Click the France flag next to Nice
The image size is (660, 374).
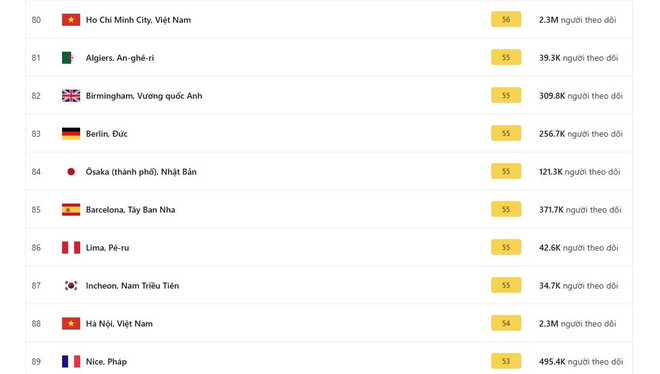(x=71, y=361)
